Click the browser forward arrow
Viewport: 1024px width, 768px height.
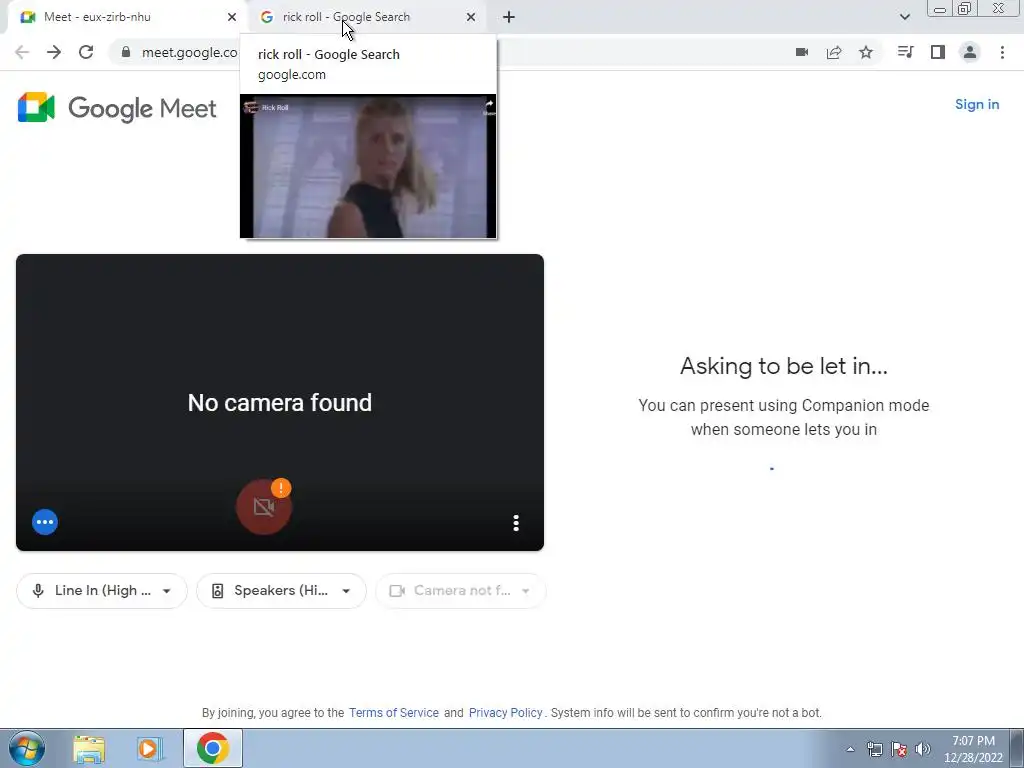point(54,52)
